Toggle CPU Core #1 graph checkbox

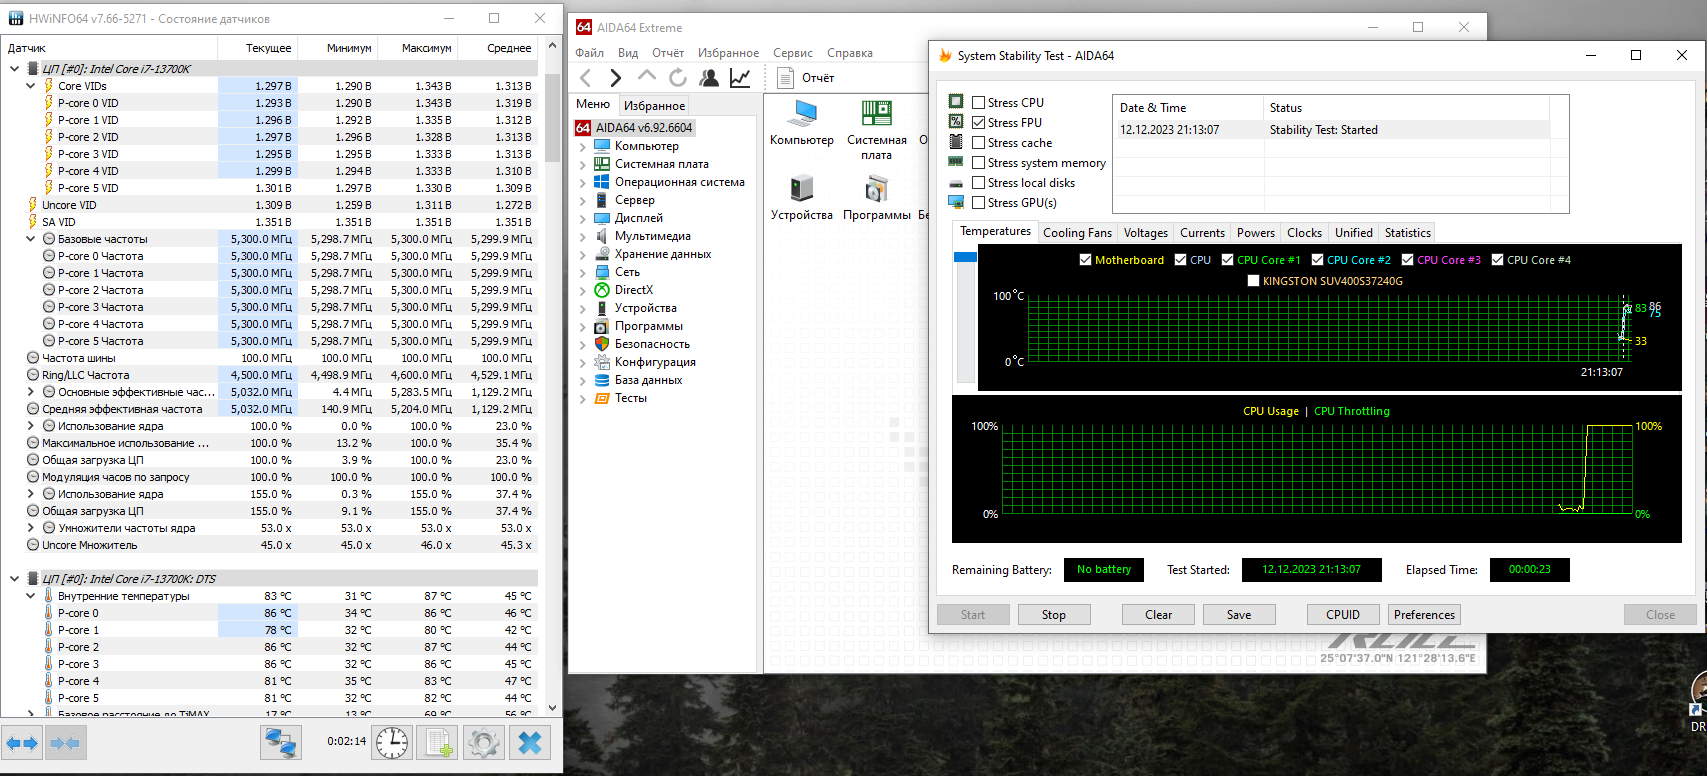pyautogui.click(x=1228, y=260)
